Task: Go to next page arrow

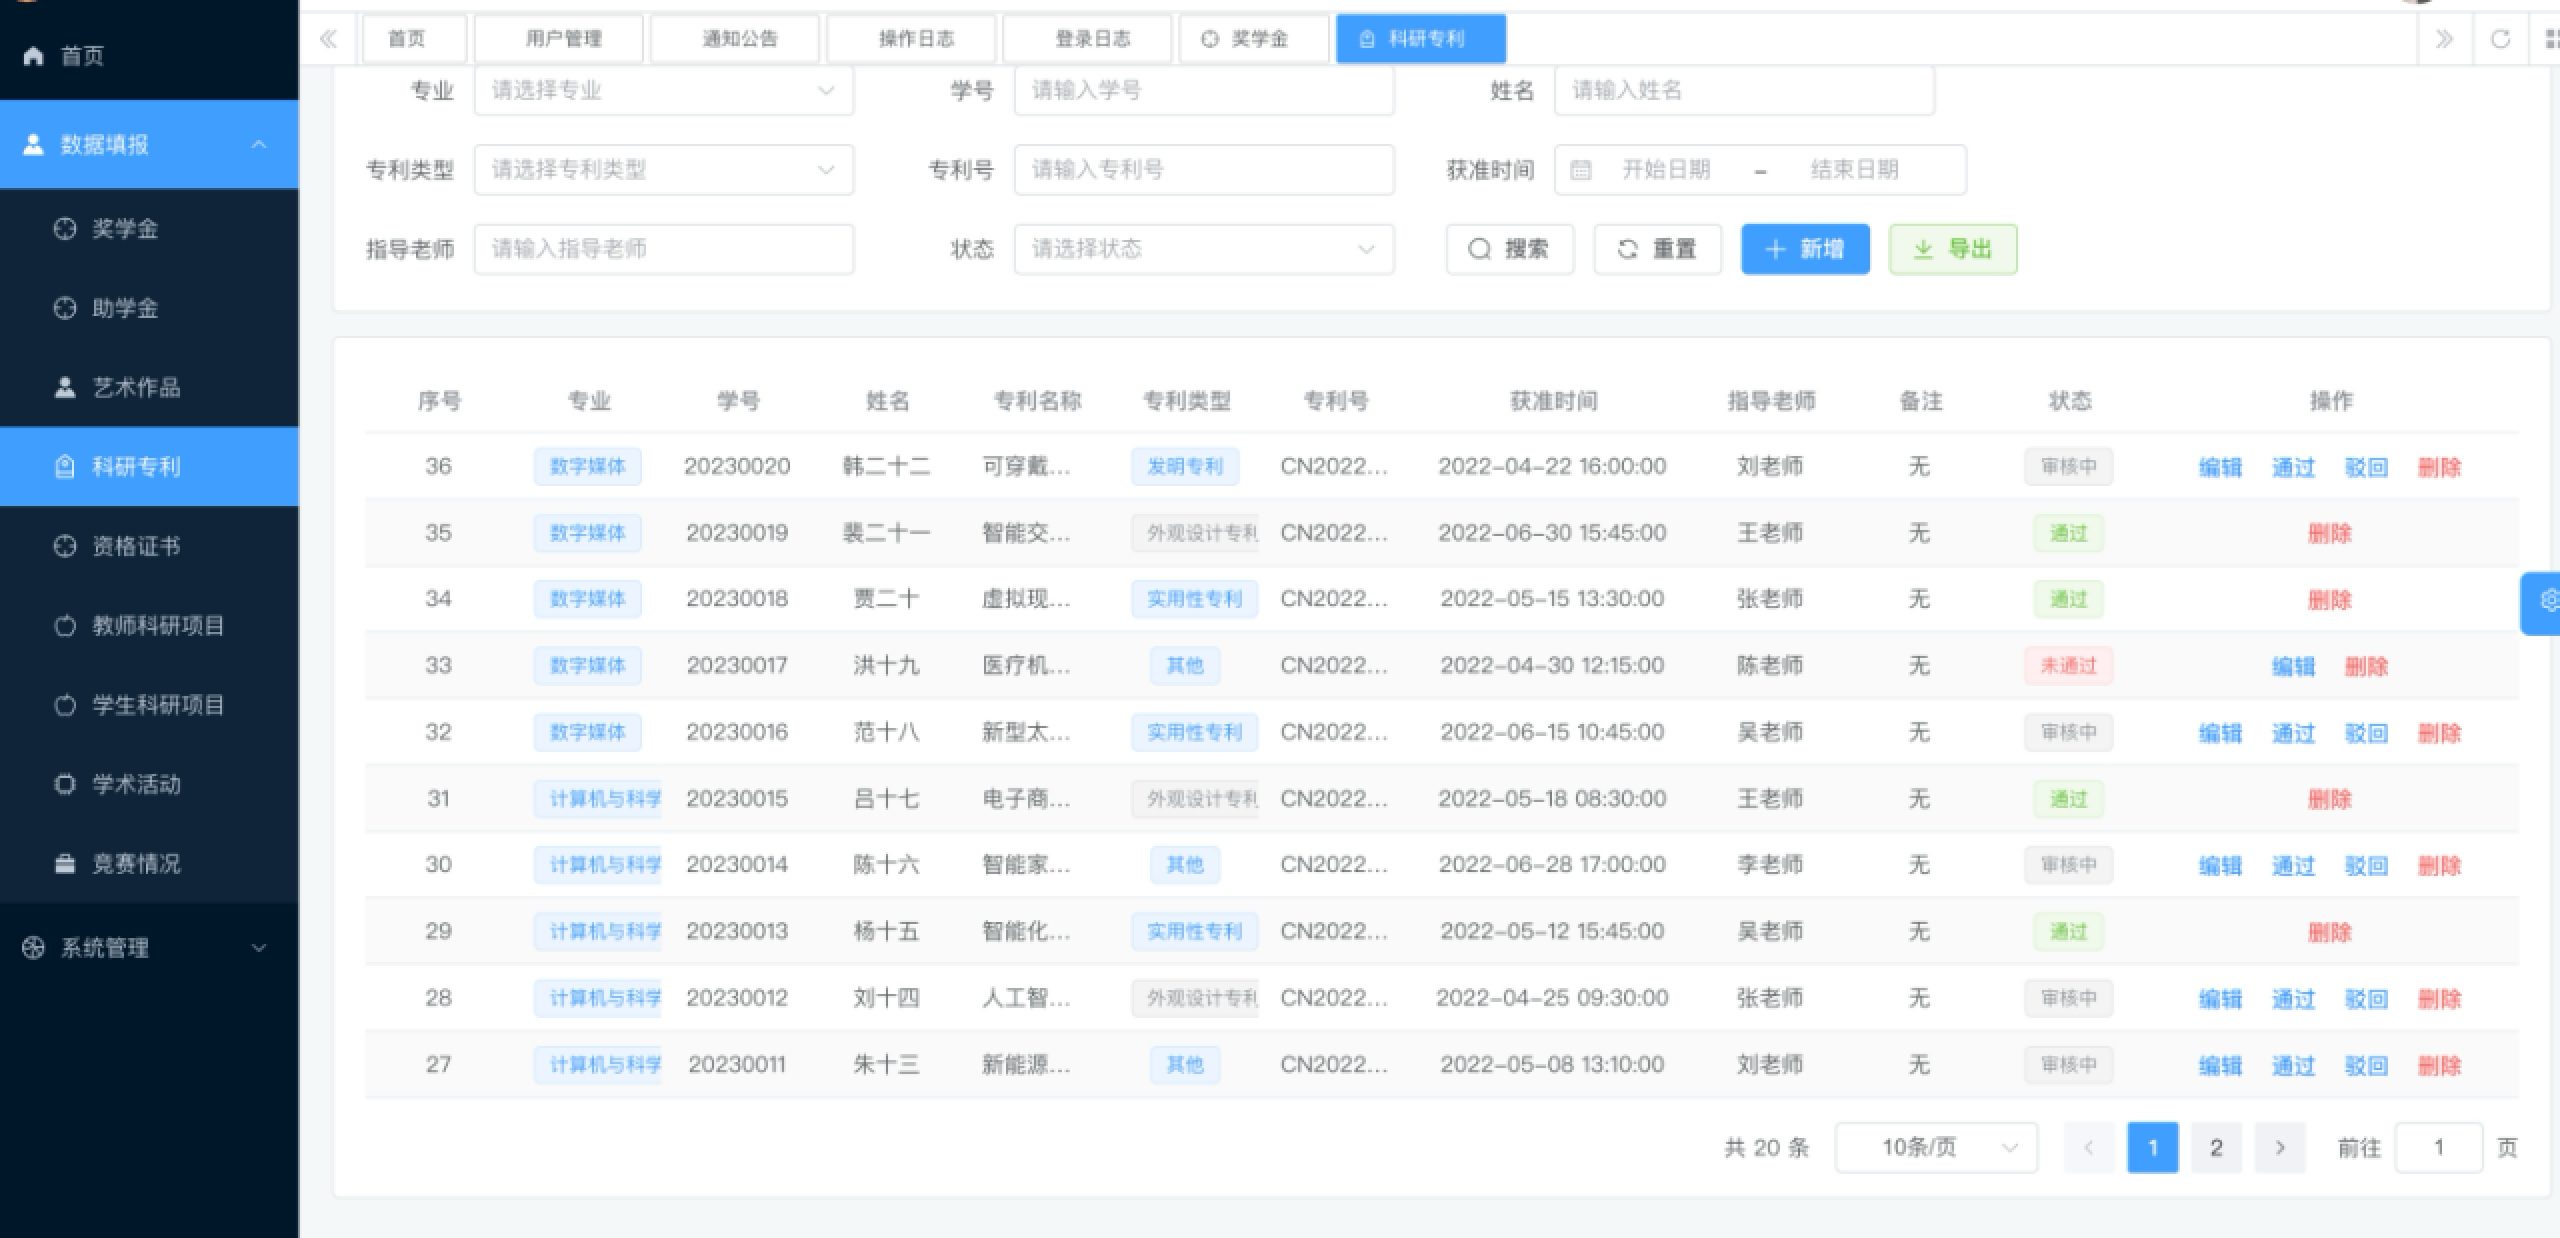Action: click(x=2280, y=1147)
